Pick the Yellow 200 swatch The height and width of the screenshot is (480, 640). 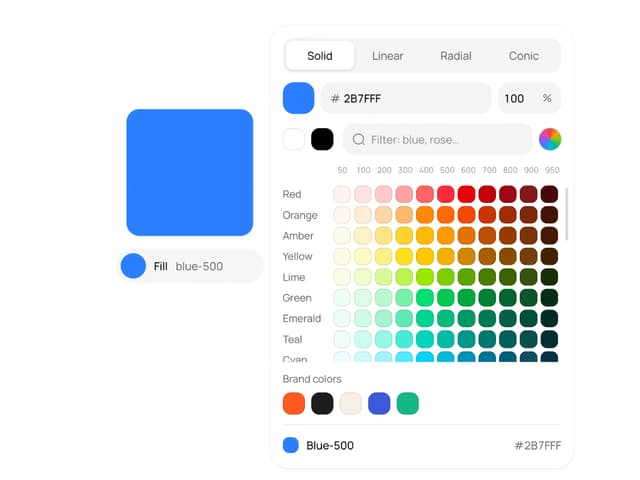(383, 256)
